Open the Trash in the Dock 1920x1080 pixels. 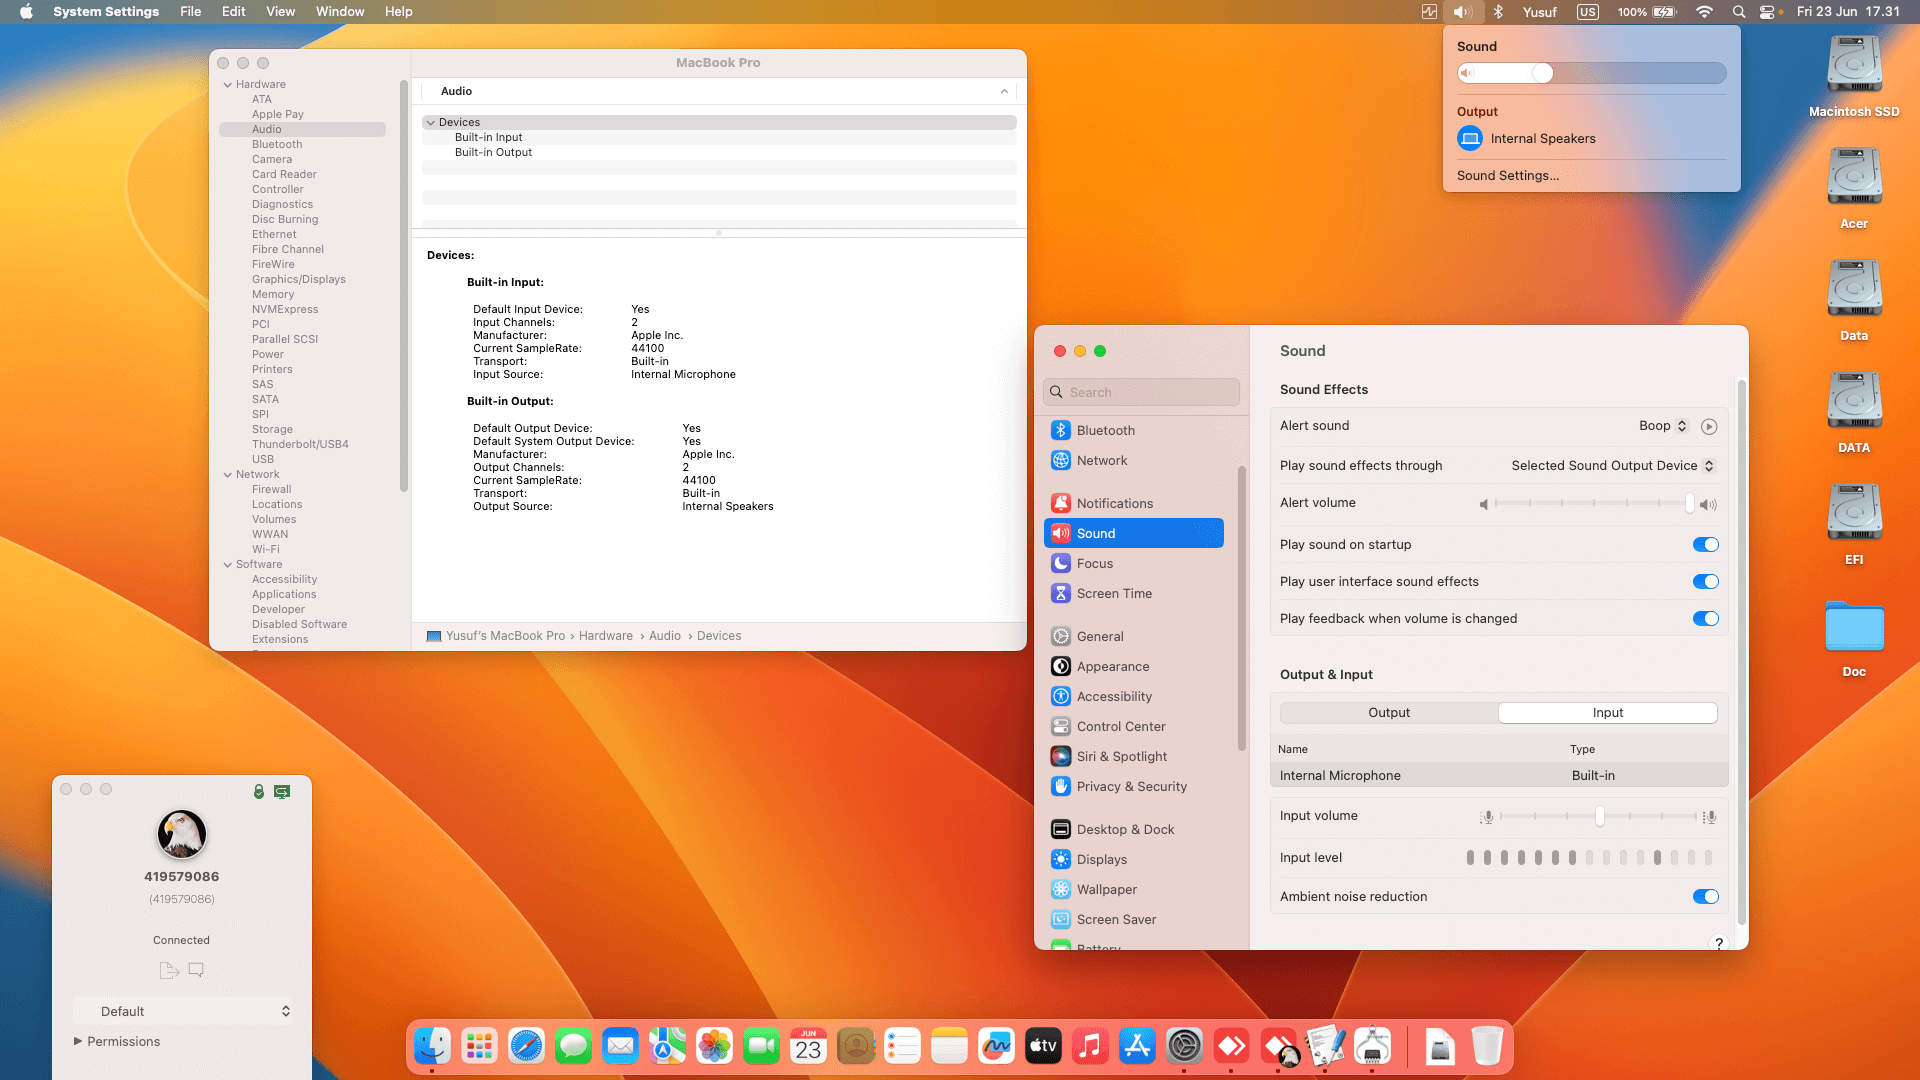[1487, 1047]
